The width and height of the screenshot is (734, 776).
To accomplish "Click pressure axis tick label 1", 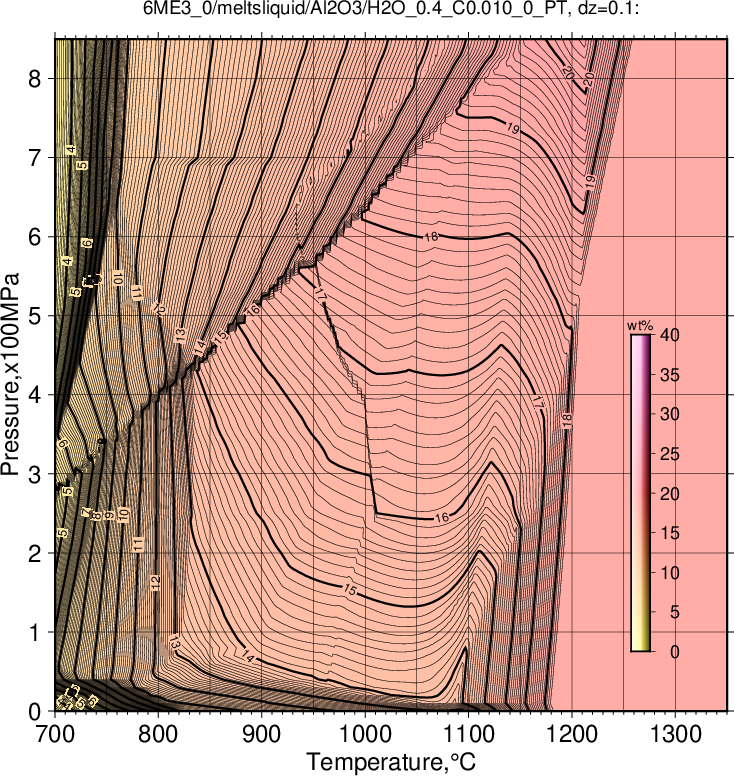I will (x=35, y=632).
